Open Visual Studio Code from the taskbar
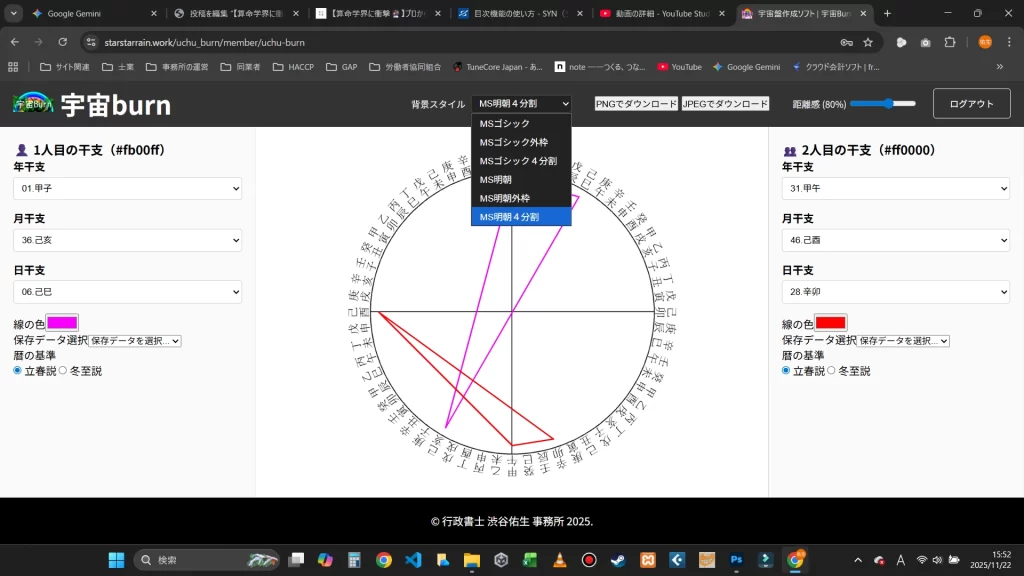The width and height of the screenshot is (1024, 576). click(413, 560)
